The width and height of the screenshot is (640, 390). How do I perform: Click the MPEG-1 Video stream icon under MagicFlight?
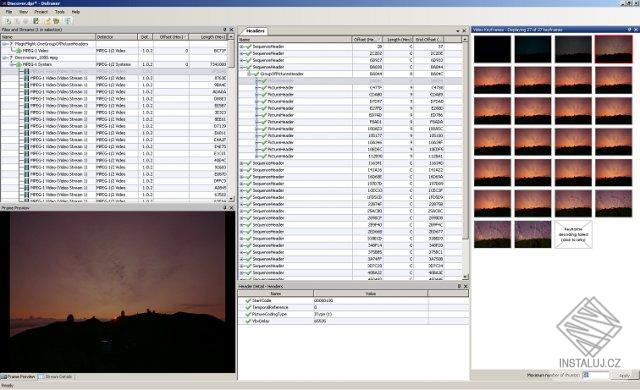[18, 51]
